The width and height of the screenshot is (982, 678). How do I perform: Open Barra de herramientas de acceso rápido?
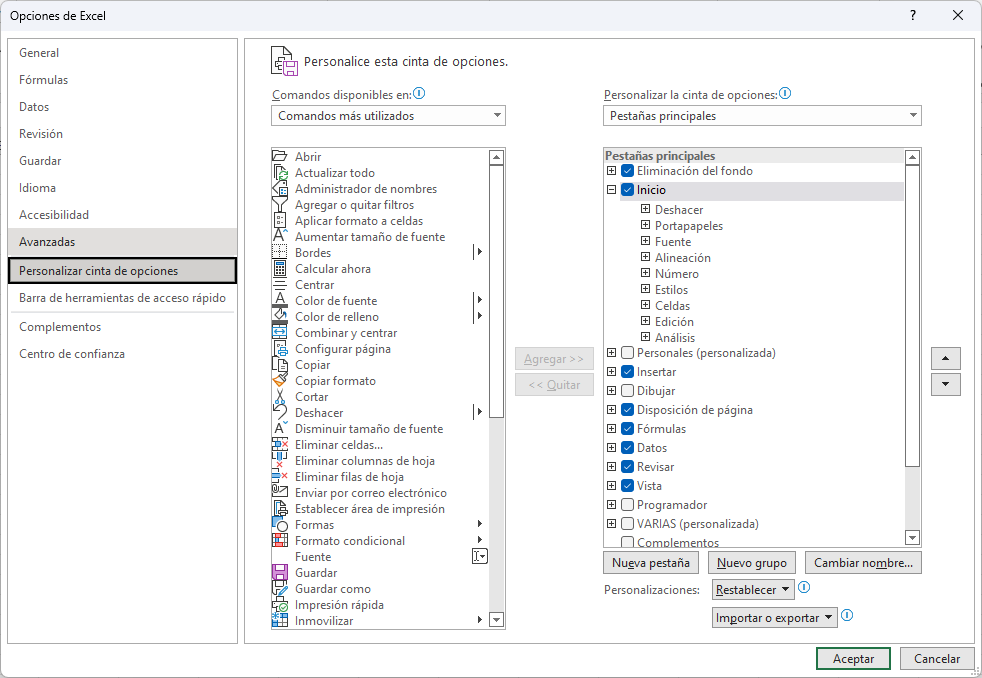123,298
